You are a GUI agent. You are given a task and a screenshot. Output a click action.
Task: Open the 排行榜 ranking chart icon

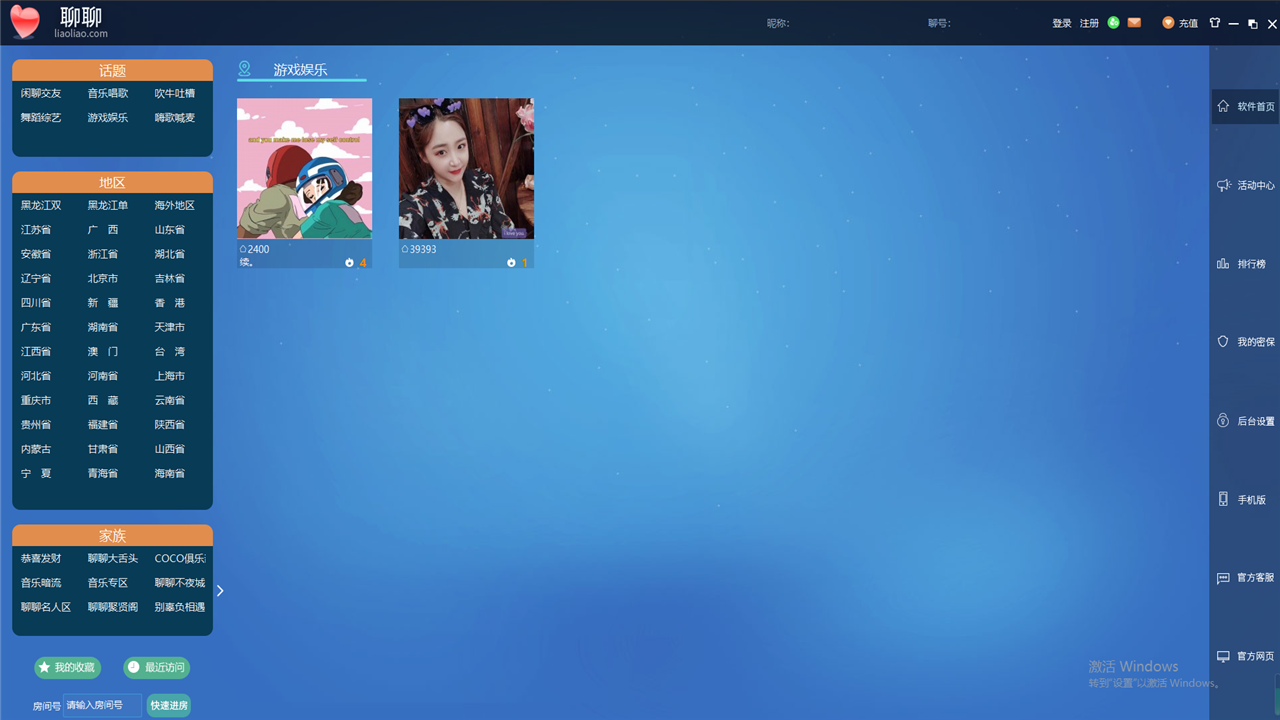coord(1223,264)
